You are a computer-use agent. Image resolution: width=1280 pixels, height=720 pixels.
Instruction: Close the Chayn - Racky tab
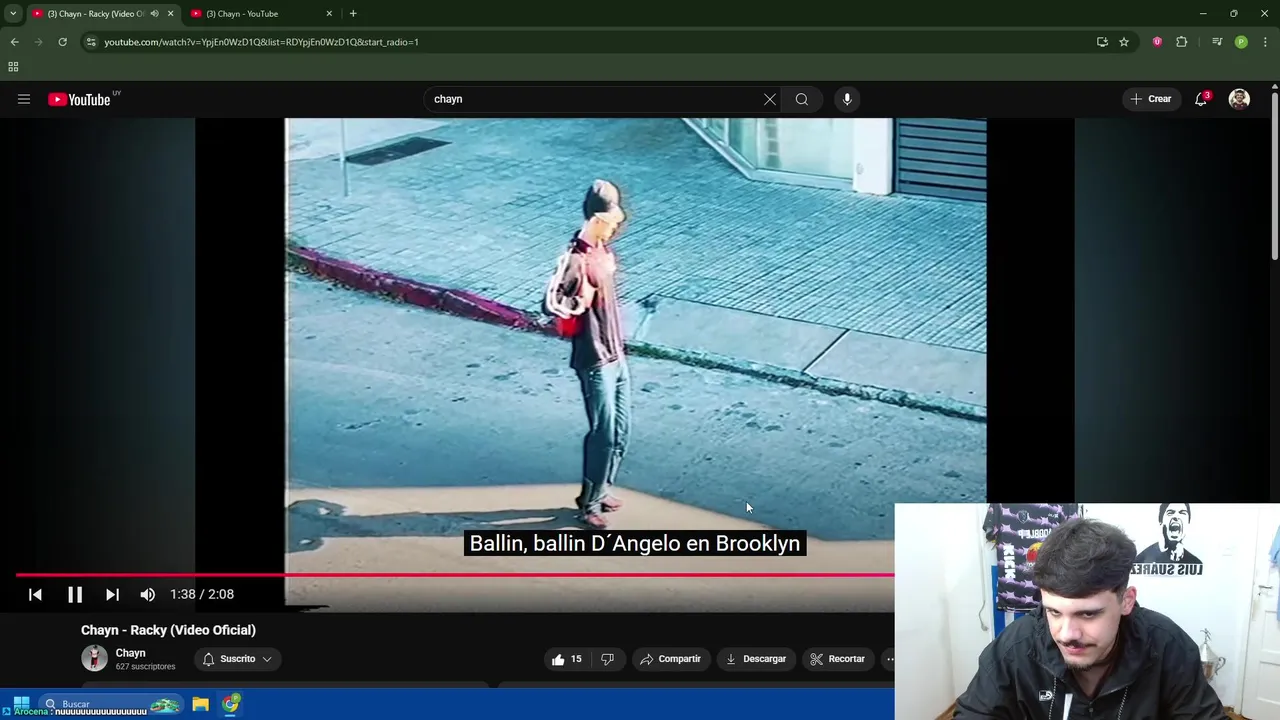click(170, 14)
